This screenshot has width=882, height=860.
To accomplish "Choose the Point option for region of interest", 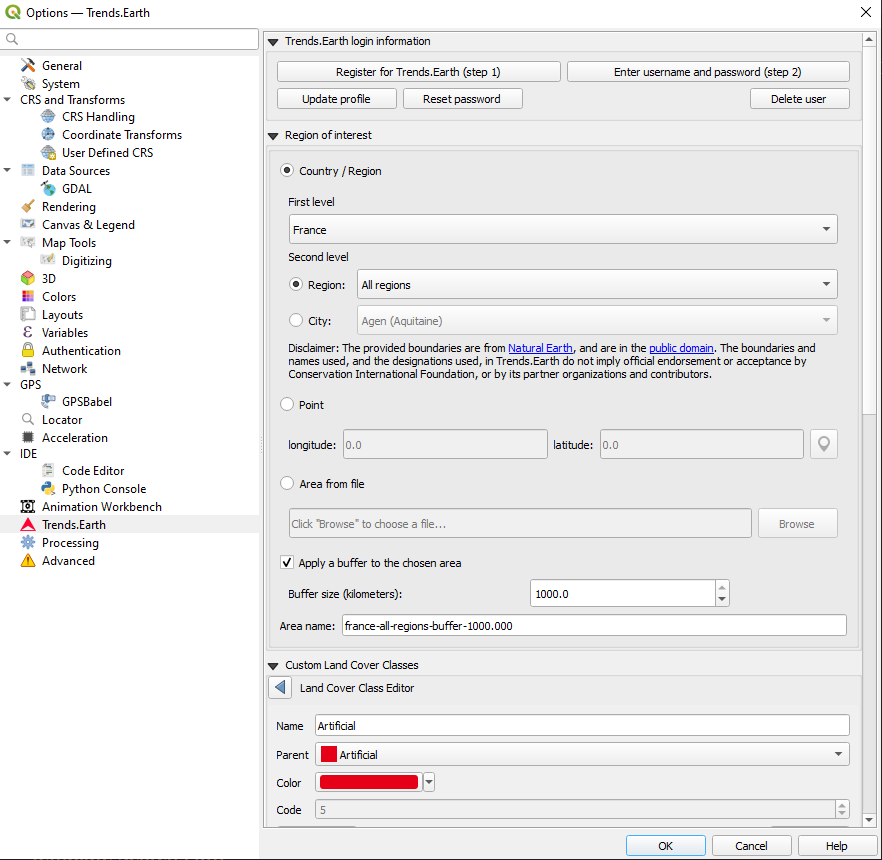I will click(287, 404).
